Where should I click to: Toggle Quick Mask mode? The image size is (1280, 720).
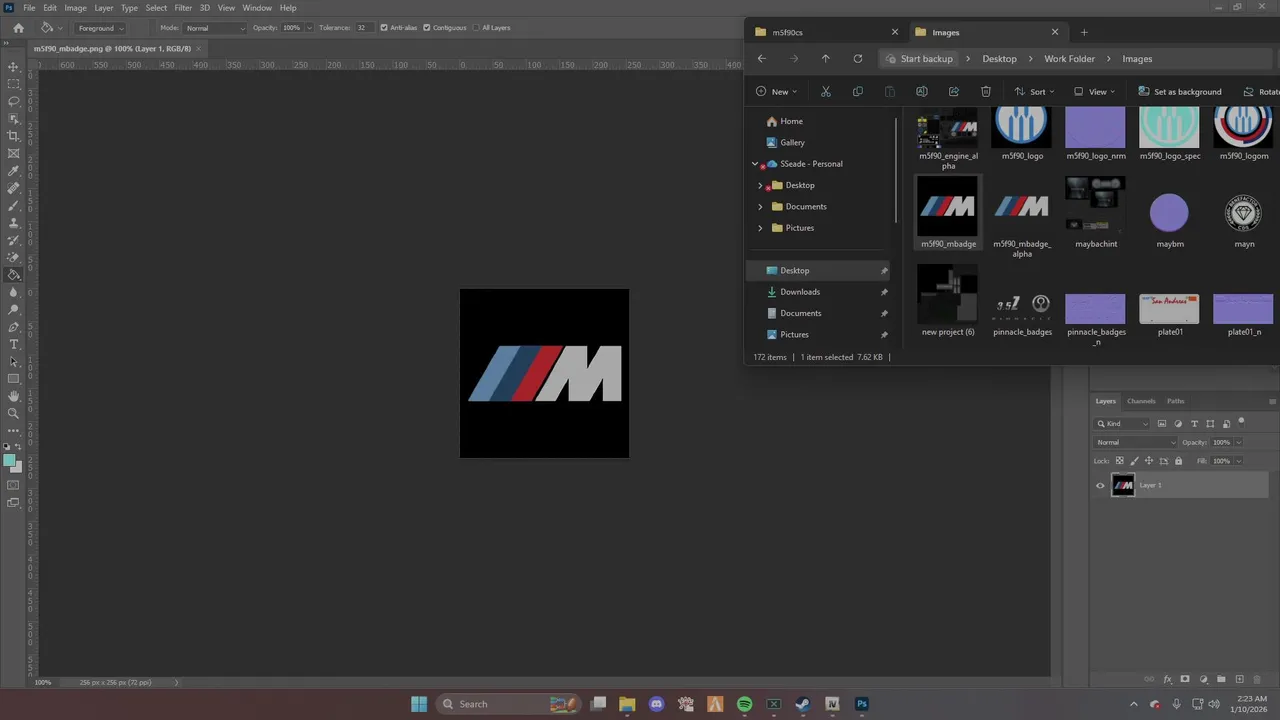(x=13, y=485)
